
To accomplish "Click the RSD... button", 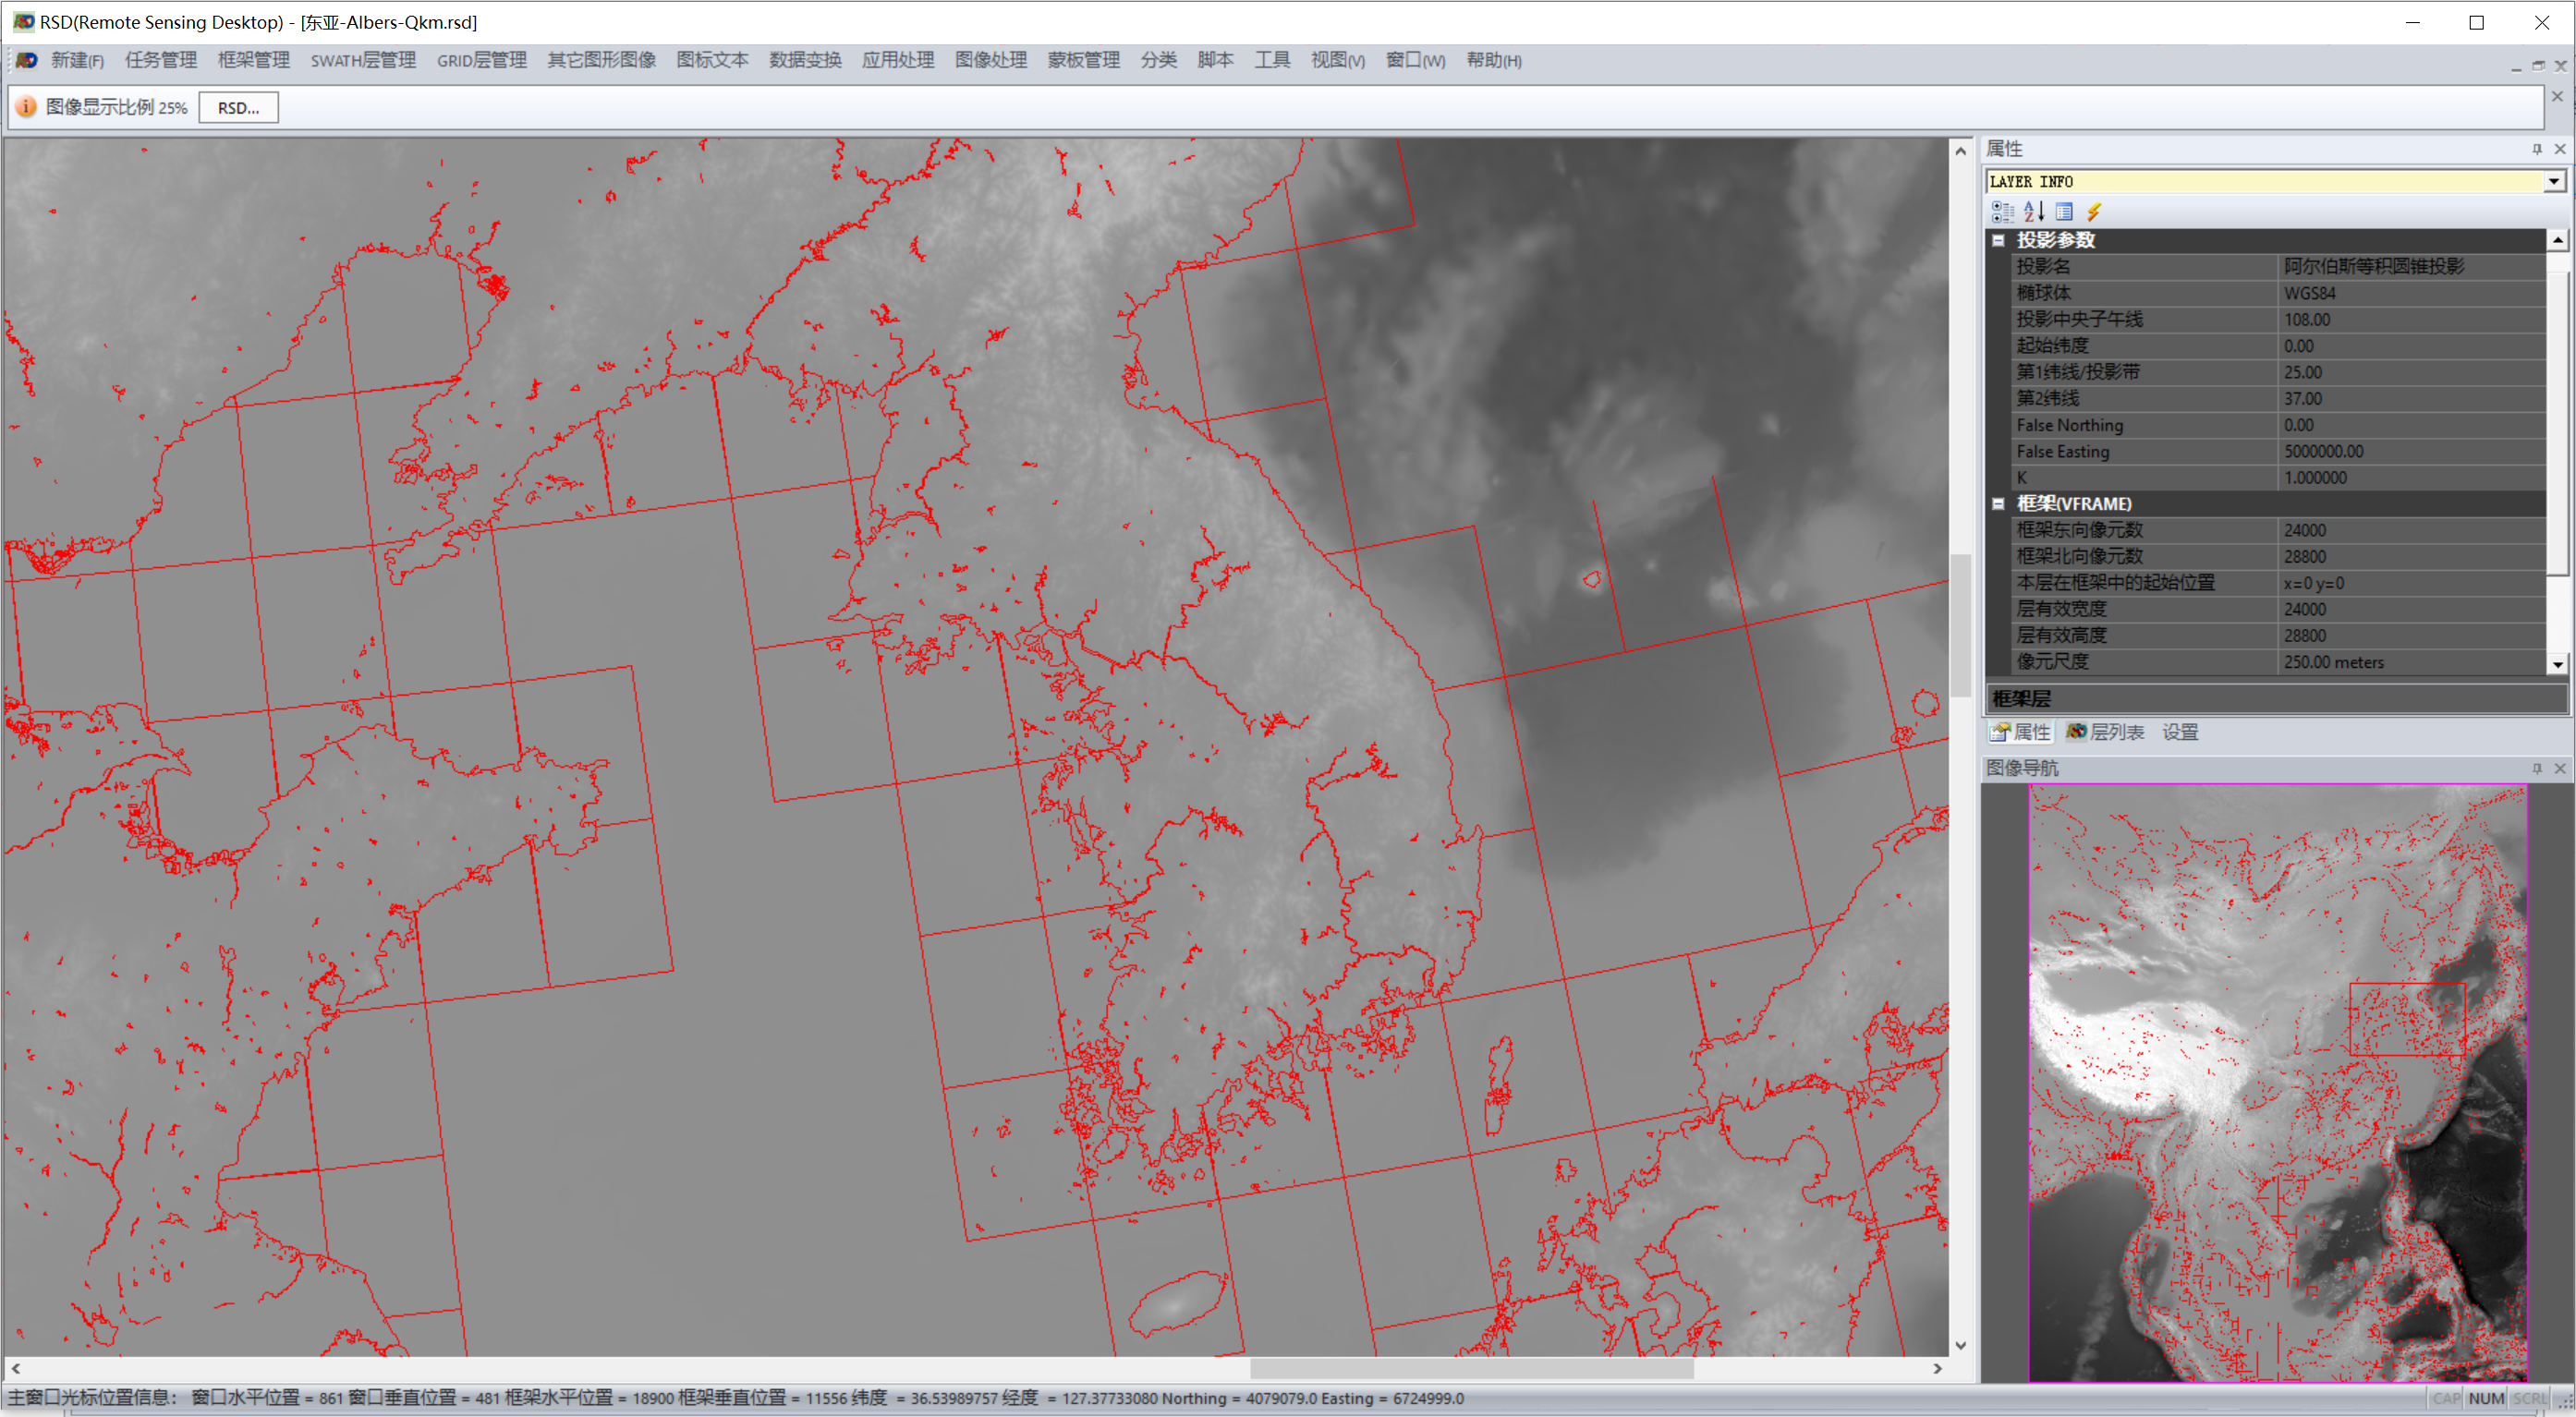I will pyautogui.click(x=238, y=108).
